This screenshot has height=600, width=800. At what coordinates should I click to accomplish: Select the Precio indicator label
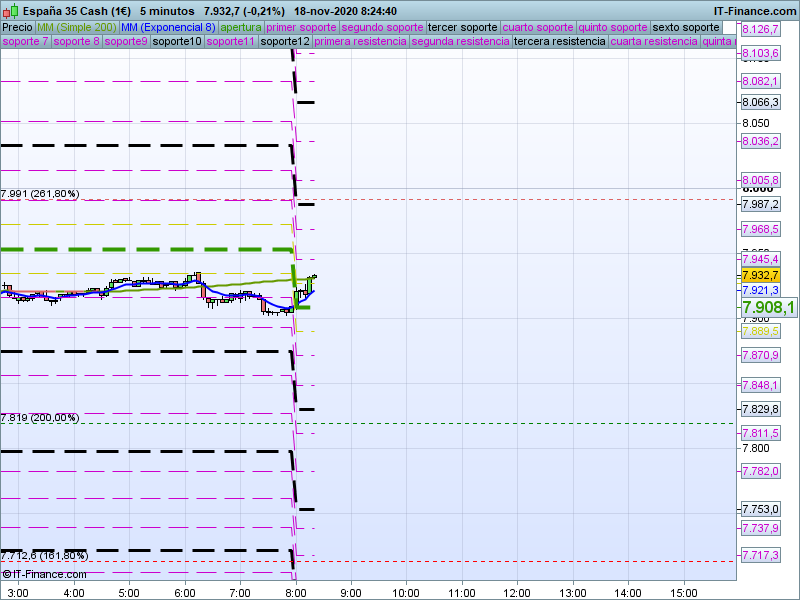click(17, 27)
